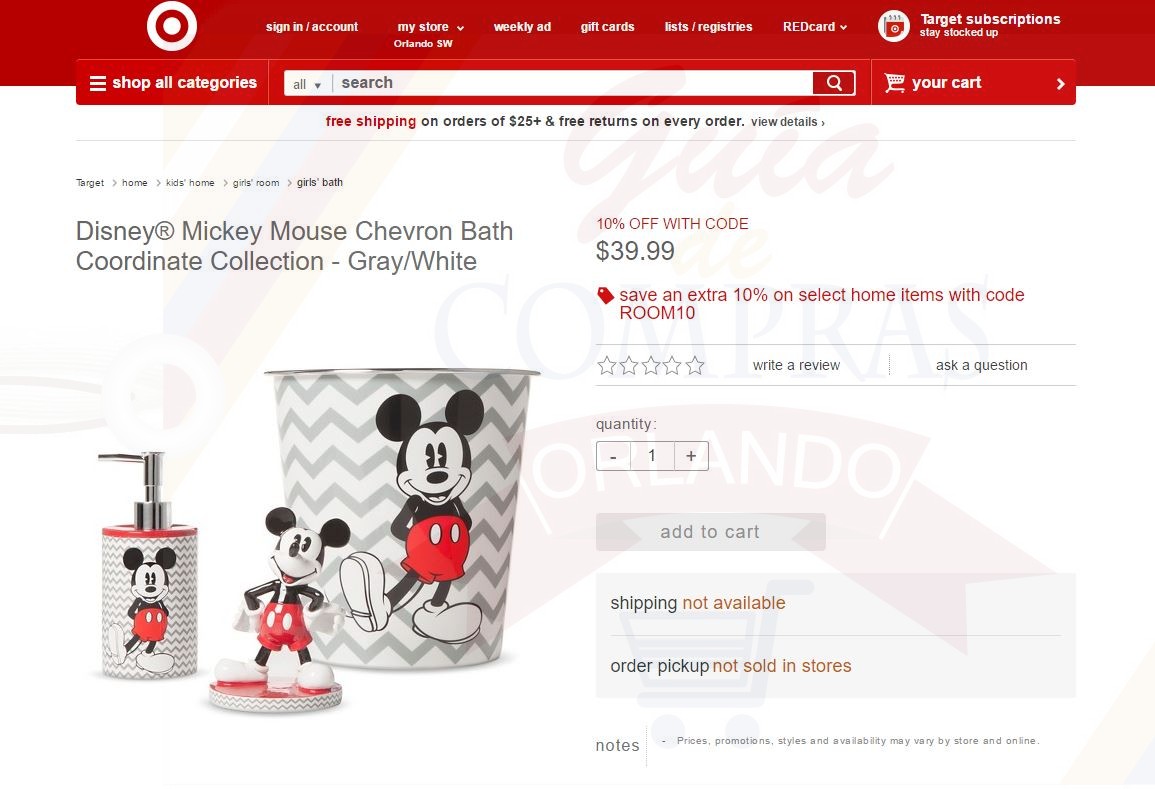Click the Target bullseye logo
The height and width of the screenshot is (789, 1155).
tap(172, 26)
